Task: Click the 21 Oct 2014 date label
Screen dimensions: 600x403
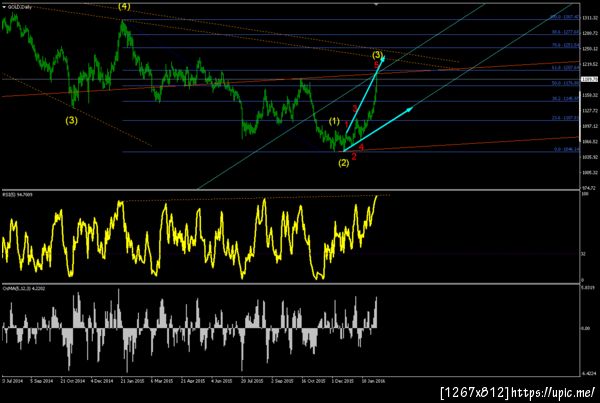Action: click(72, 381)
